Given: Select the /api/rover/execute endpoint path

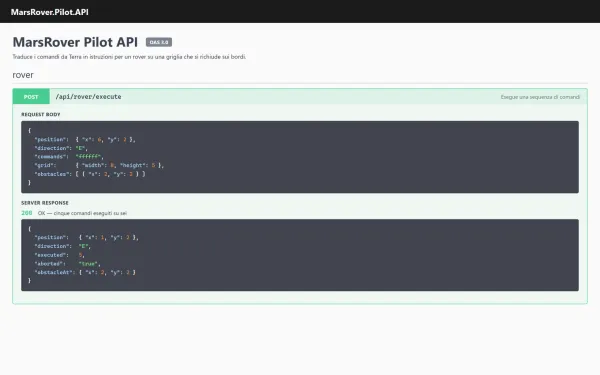Looking at the screenshot, I should coord(88,97).
